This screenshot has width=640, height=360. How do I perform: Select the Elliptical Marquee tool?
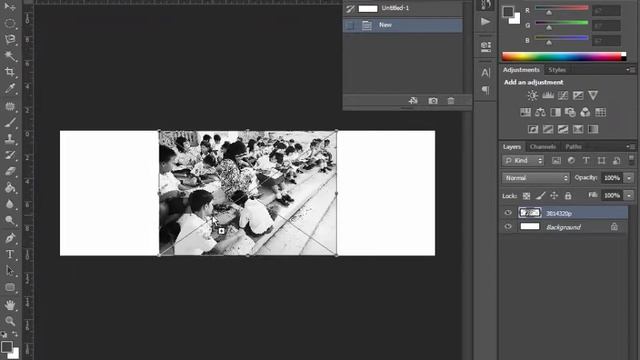(x=10, y=23)
